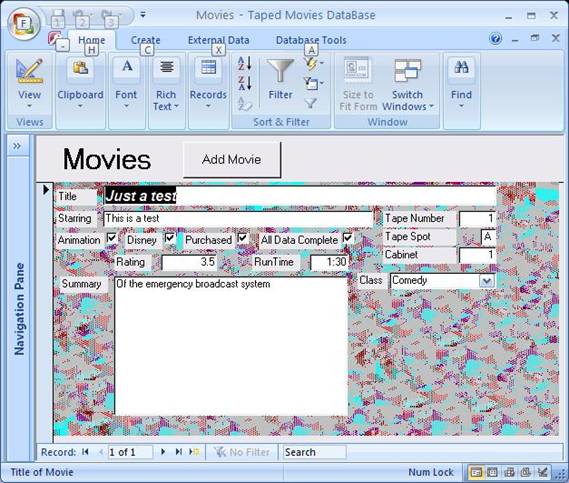The image size is (569, 483).
Task: Expand the Records dropdown arrow
Action: pyautogui.click(x=208, y=106)
